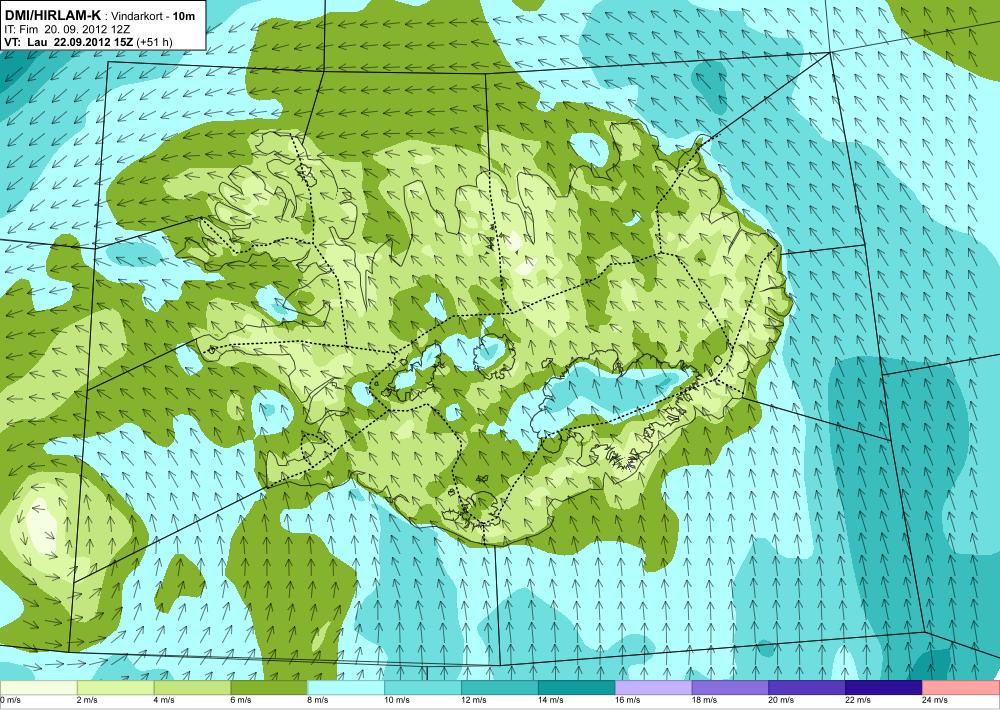Click the '24 m/s' legend label
Image resolution: width=1000 pixels, height=710 pixels.
pyautogui.click(x=934, y=700)
